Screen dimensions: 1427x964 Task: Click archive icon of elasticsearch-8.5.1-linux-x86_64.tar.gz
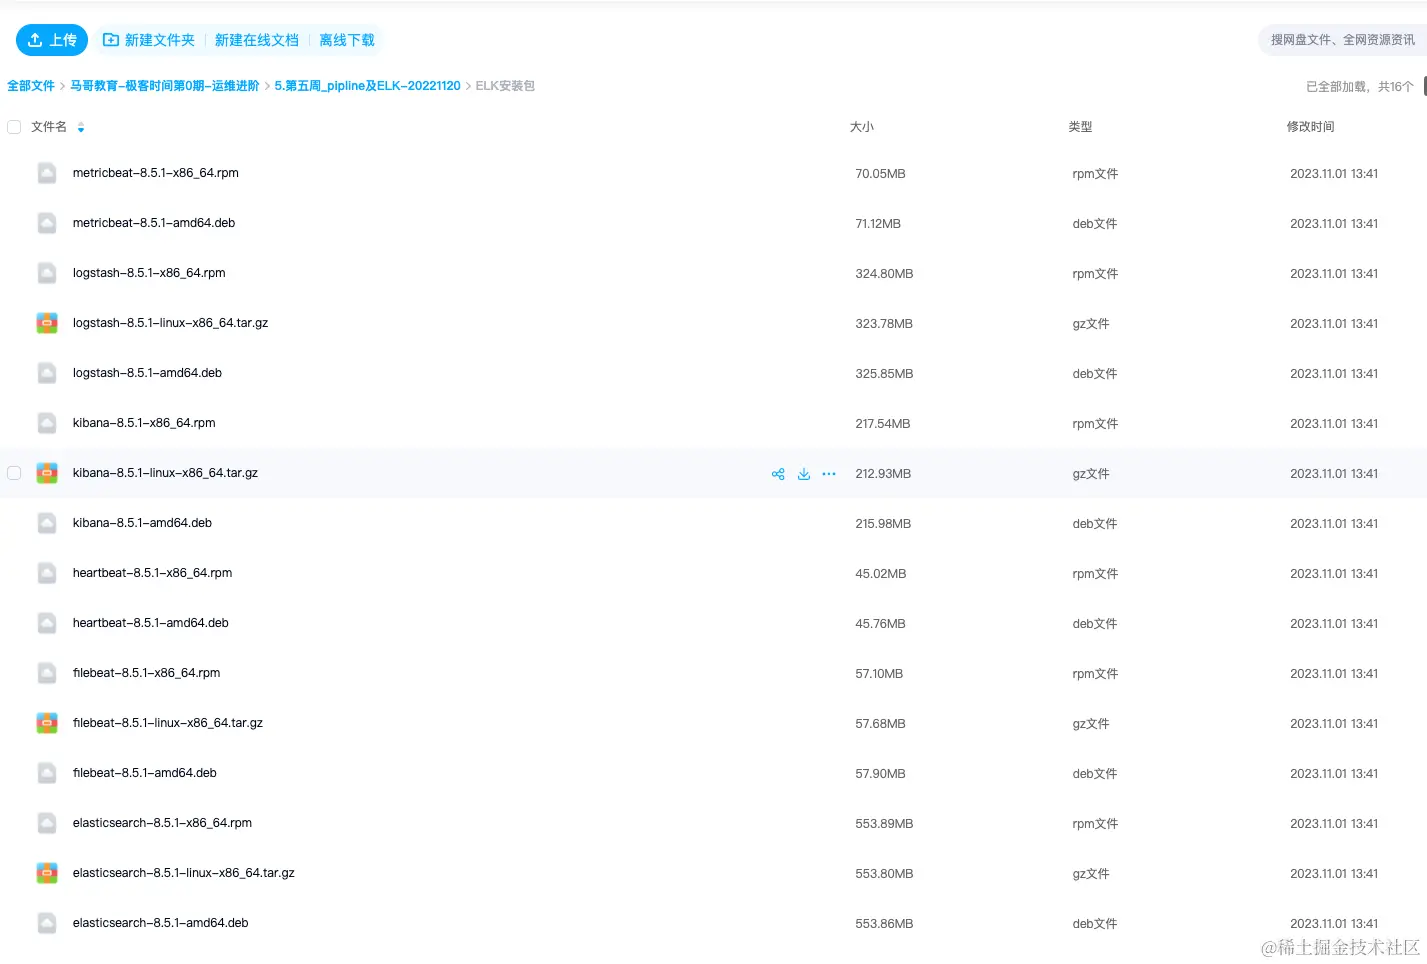[x=47, y=873]
